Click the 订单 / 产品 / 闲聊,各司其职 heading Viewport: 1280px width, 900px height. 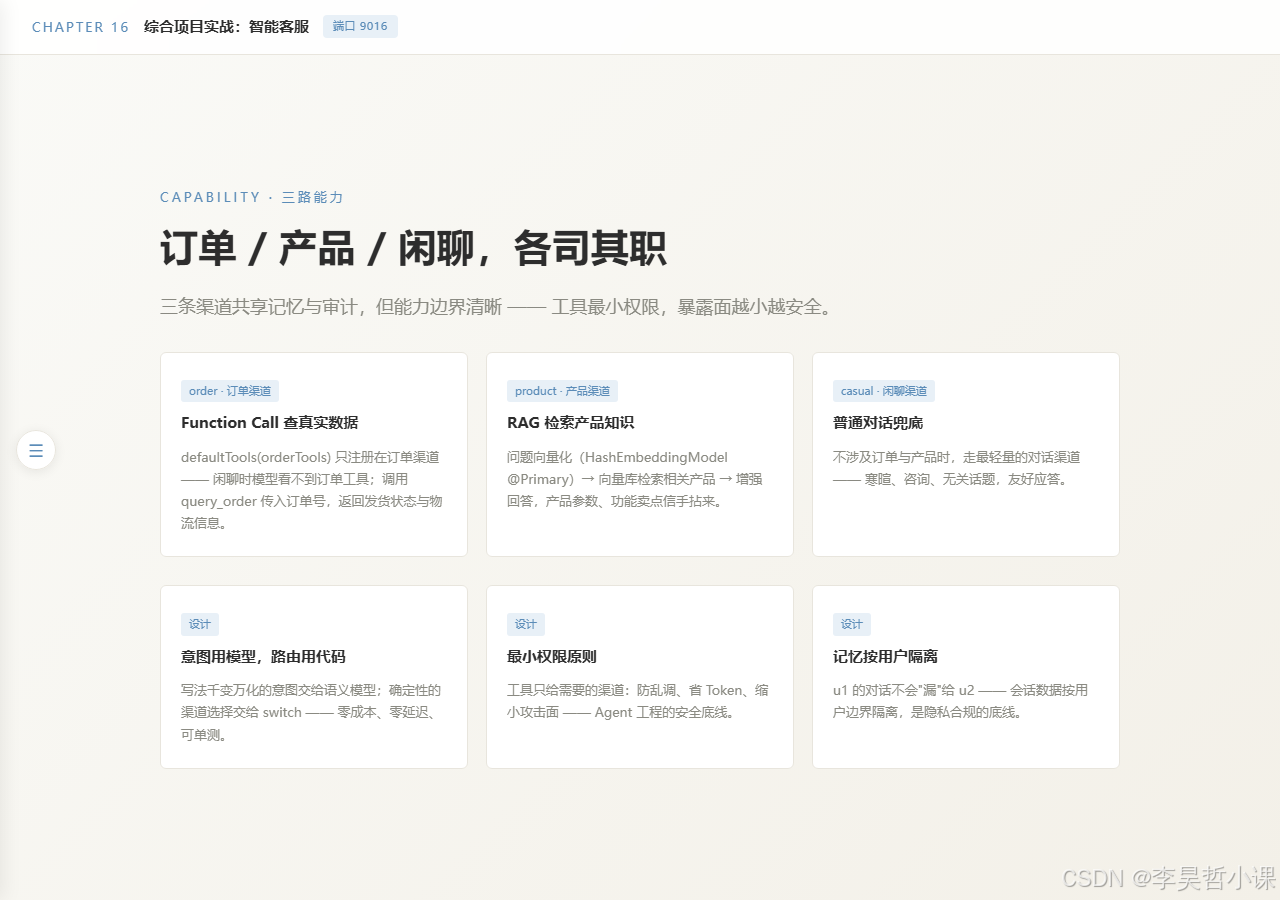click(413, 248)
